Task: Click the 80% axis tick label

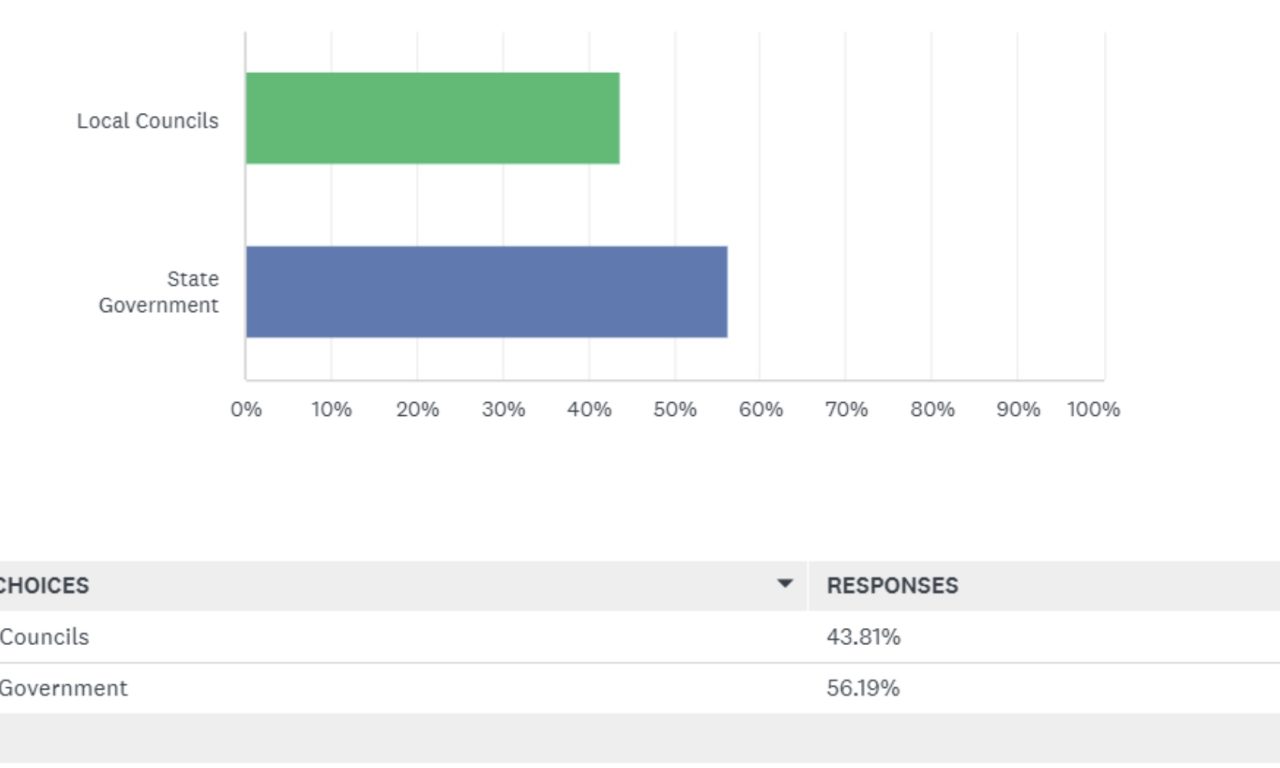Action: point(932,409)
